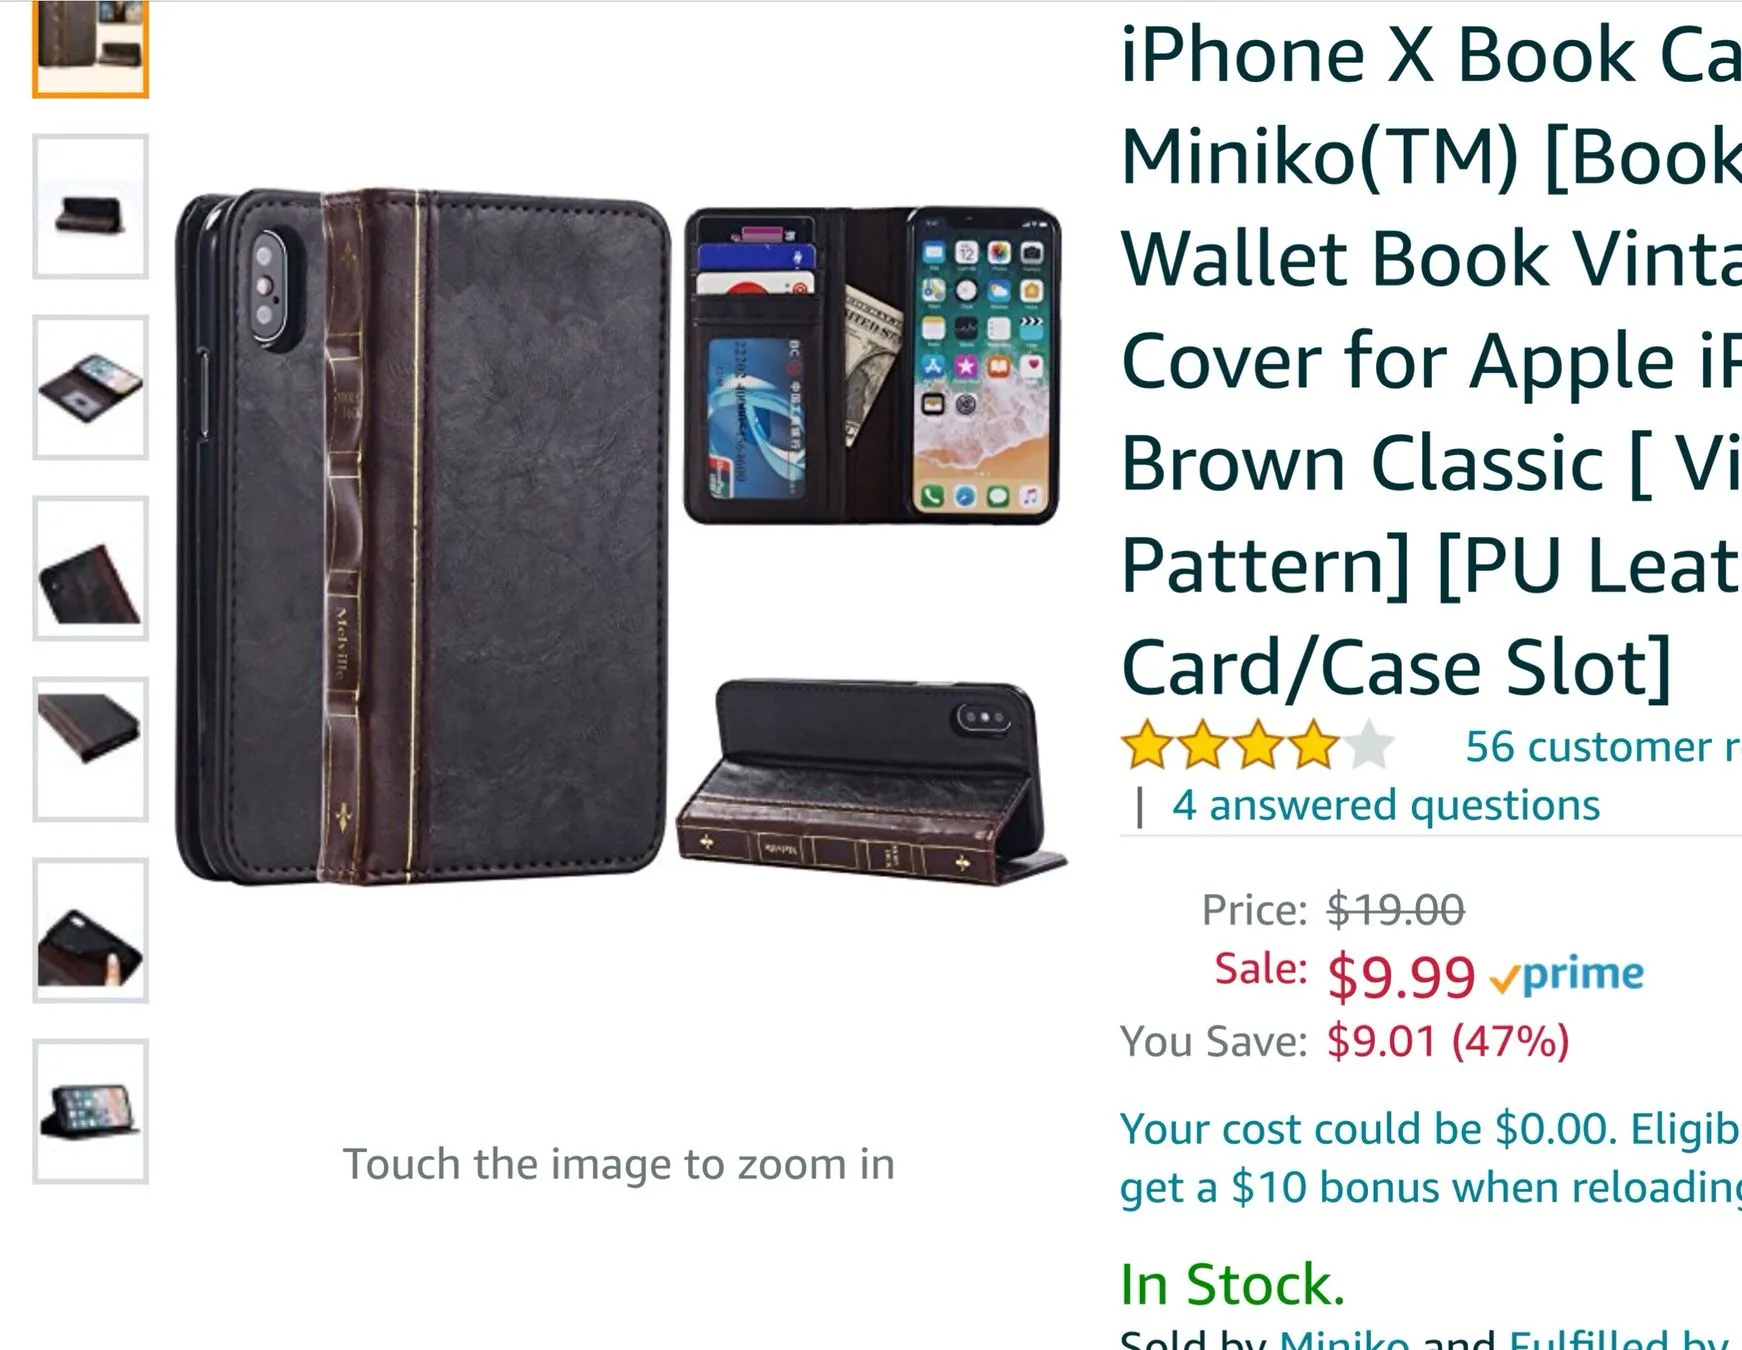Open the thumbnail with finger touching case
Screen dimensions: 1742x1350
tap(90, 930)
